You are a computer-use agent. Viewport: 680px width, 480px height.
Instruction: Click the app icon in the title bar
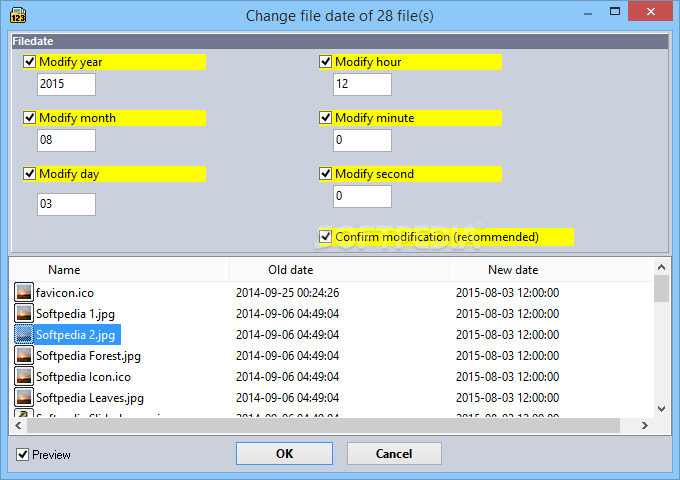click(18, 15)
